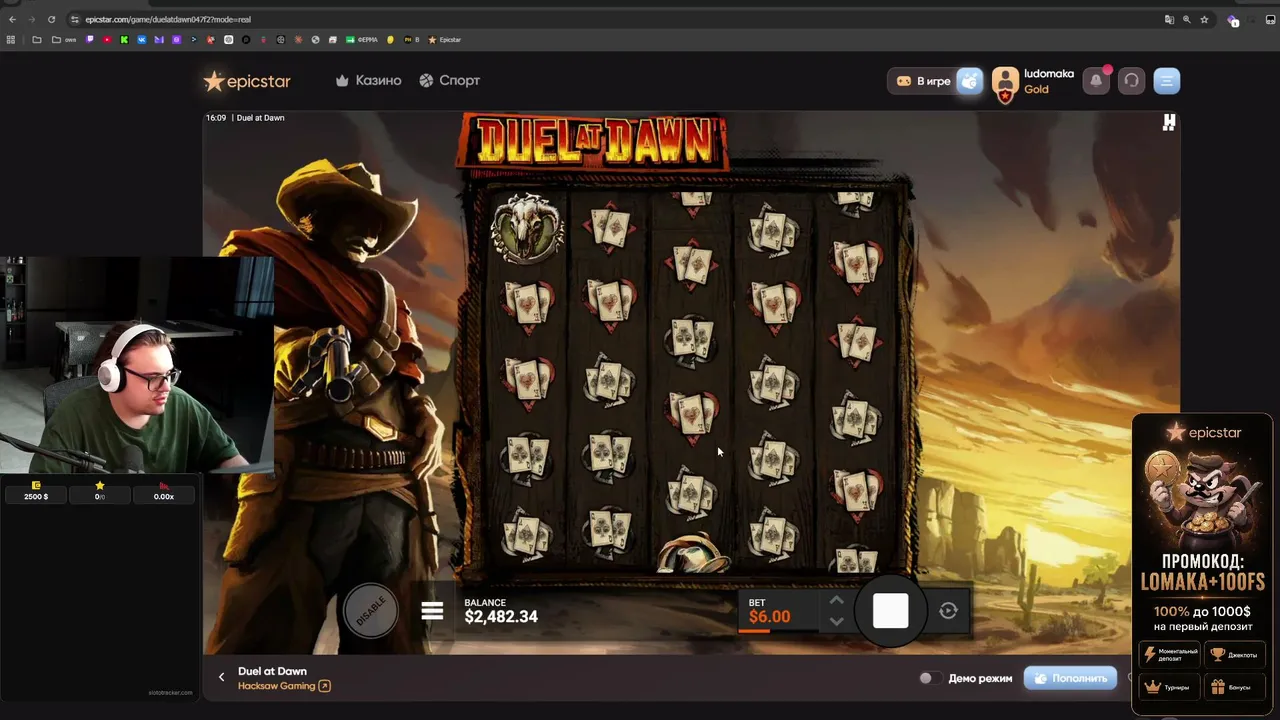Open the YouTube bookmark
The width and height of the screenshot is (1280, 720).
[107, 40]
